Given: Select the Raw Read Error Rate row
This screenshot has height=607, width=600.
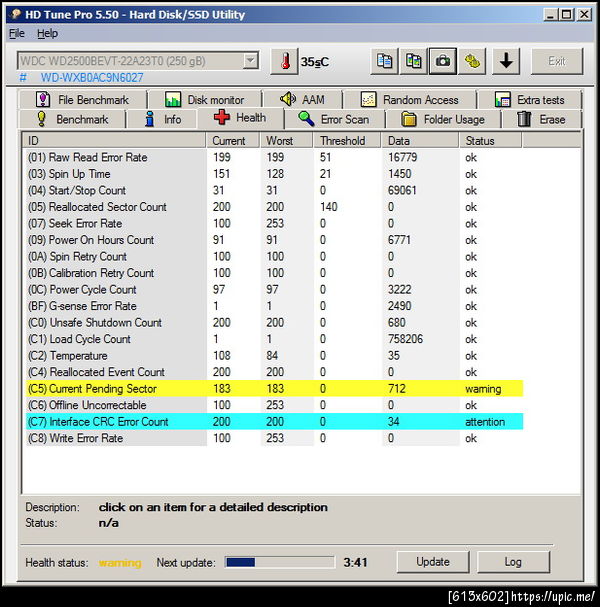Looking at the screenshot, I should click(274, 157).
